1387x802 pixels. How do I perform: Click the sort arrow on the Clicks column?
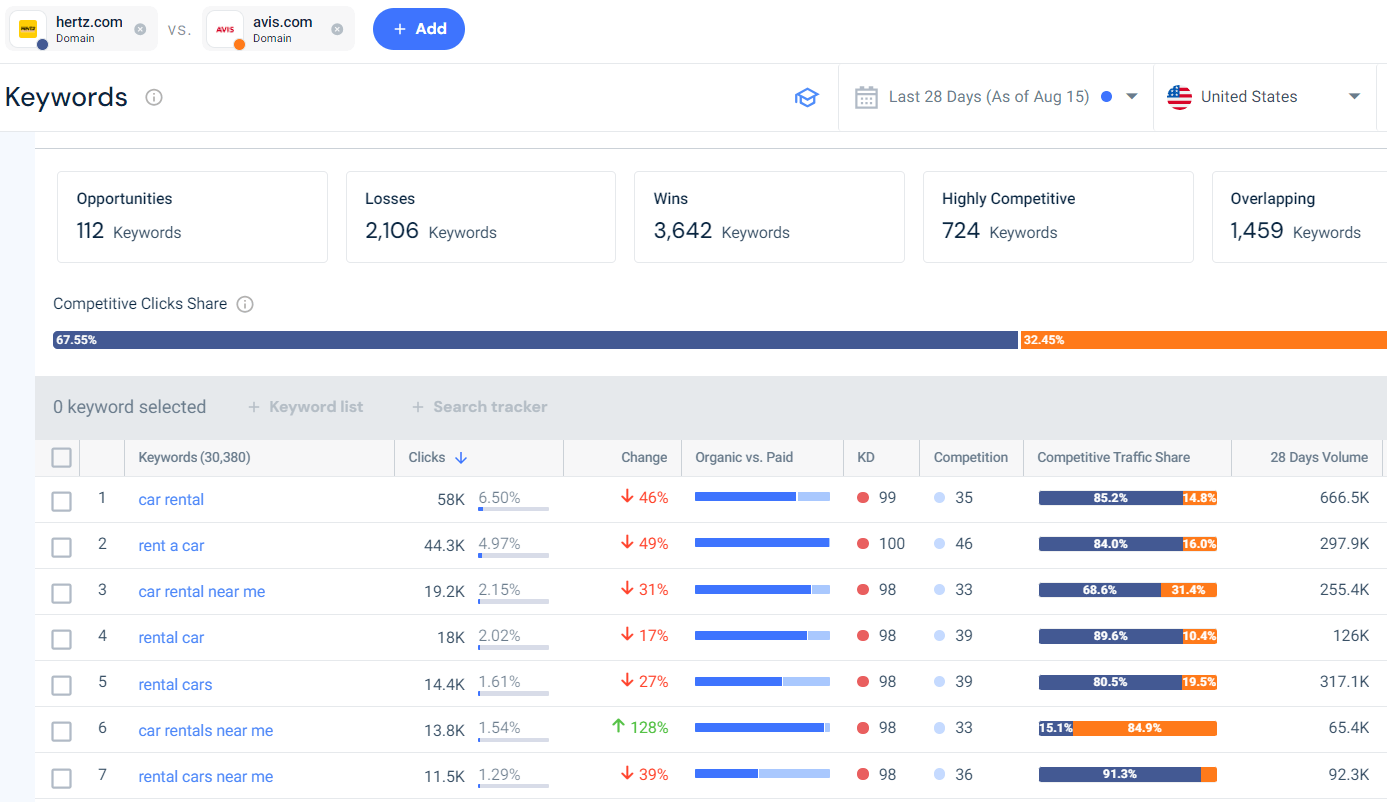pos(460,457)
